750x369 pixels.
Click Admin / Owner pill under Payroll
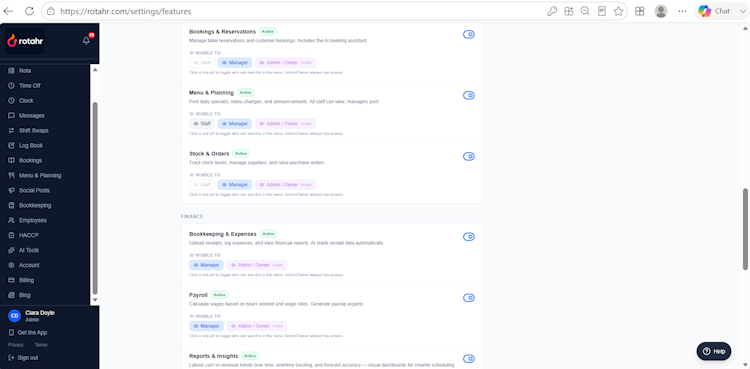coord(257,326)
